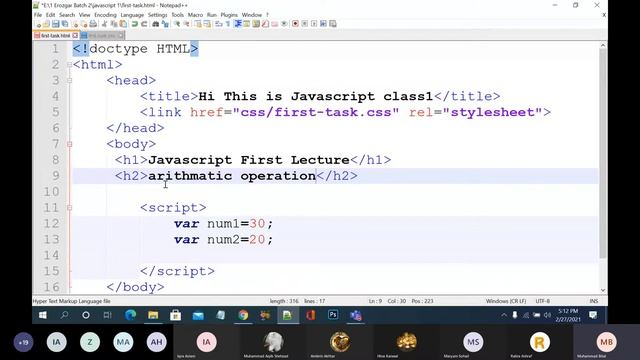Click the 'var num2=20;' code line
This screenshot has height=360, width=640.
pos(224,240)
